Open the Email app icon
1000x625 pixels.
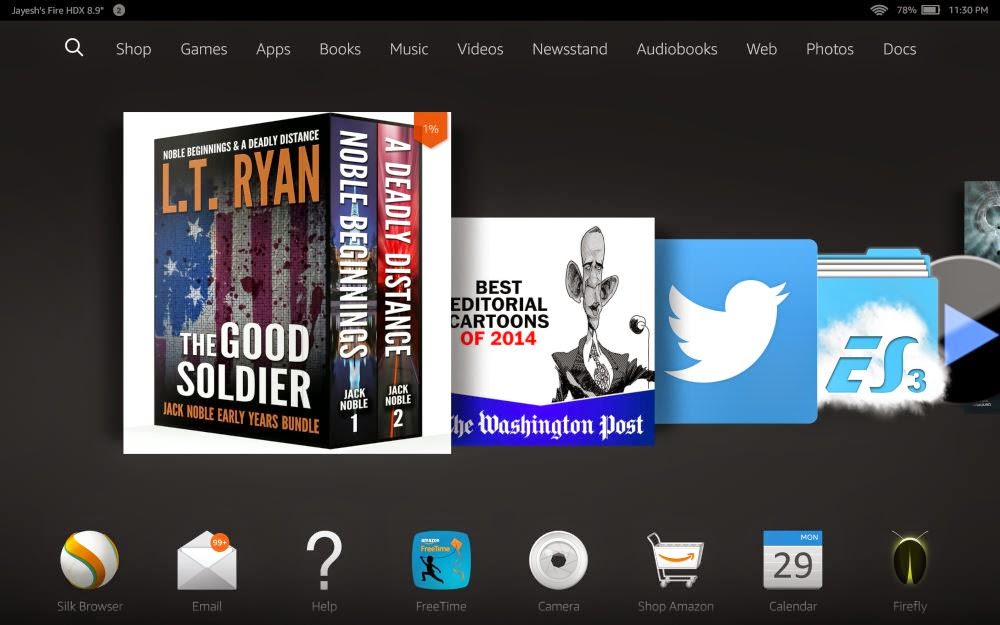207,561
